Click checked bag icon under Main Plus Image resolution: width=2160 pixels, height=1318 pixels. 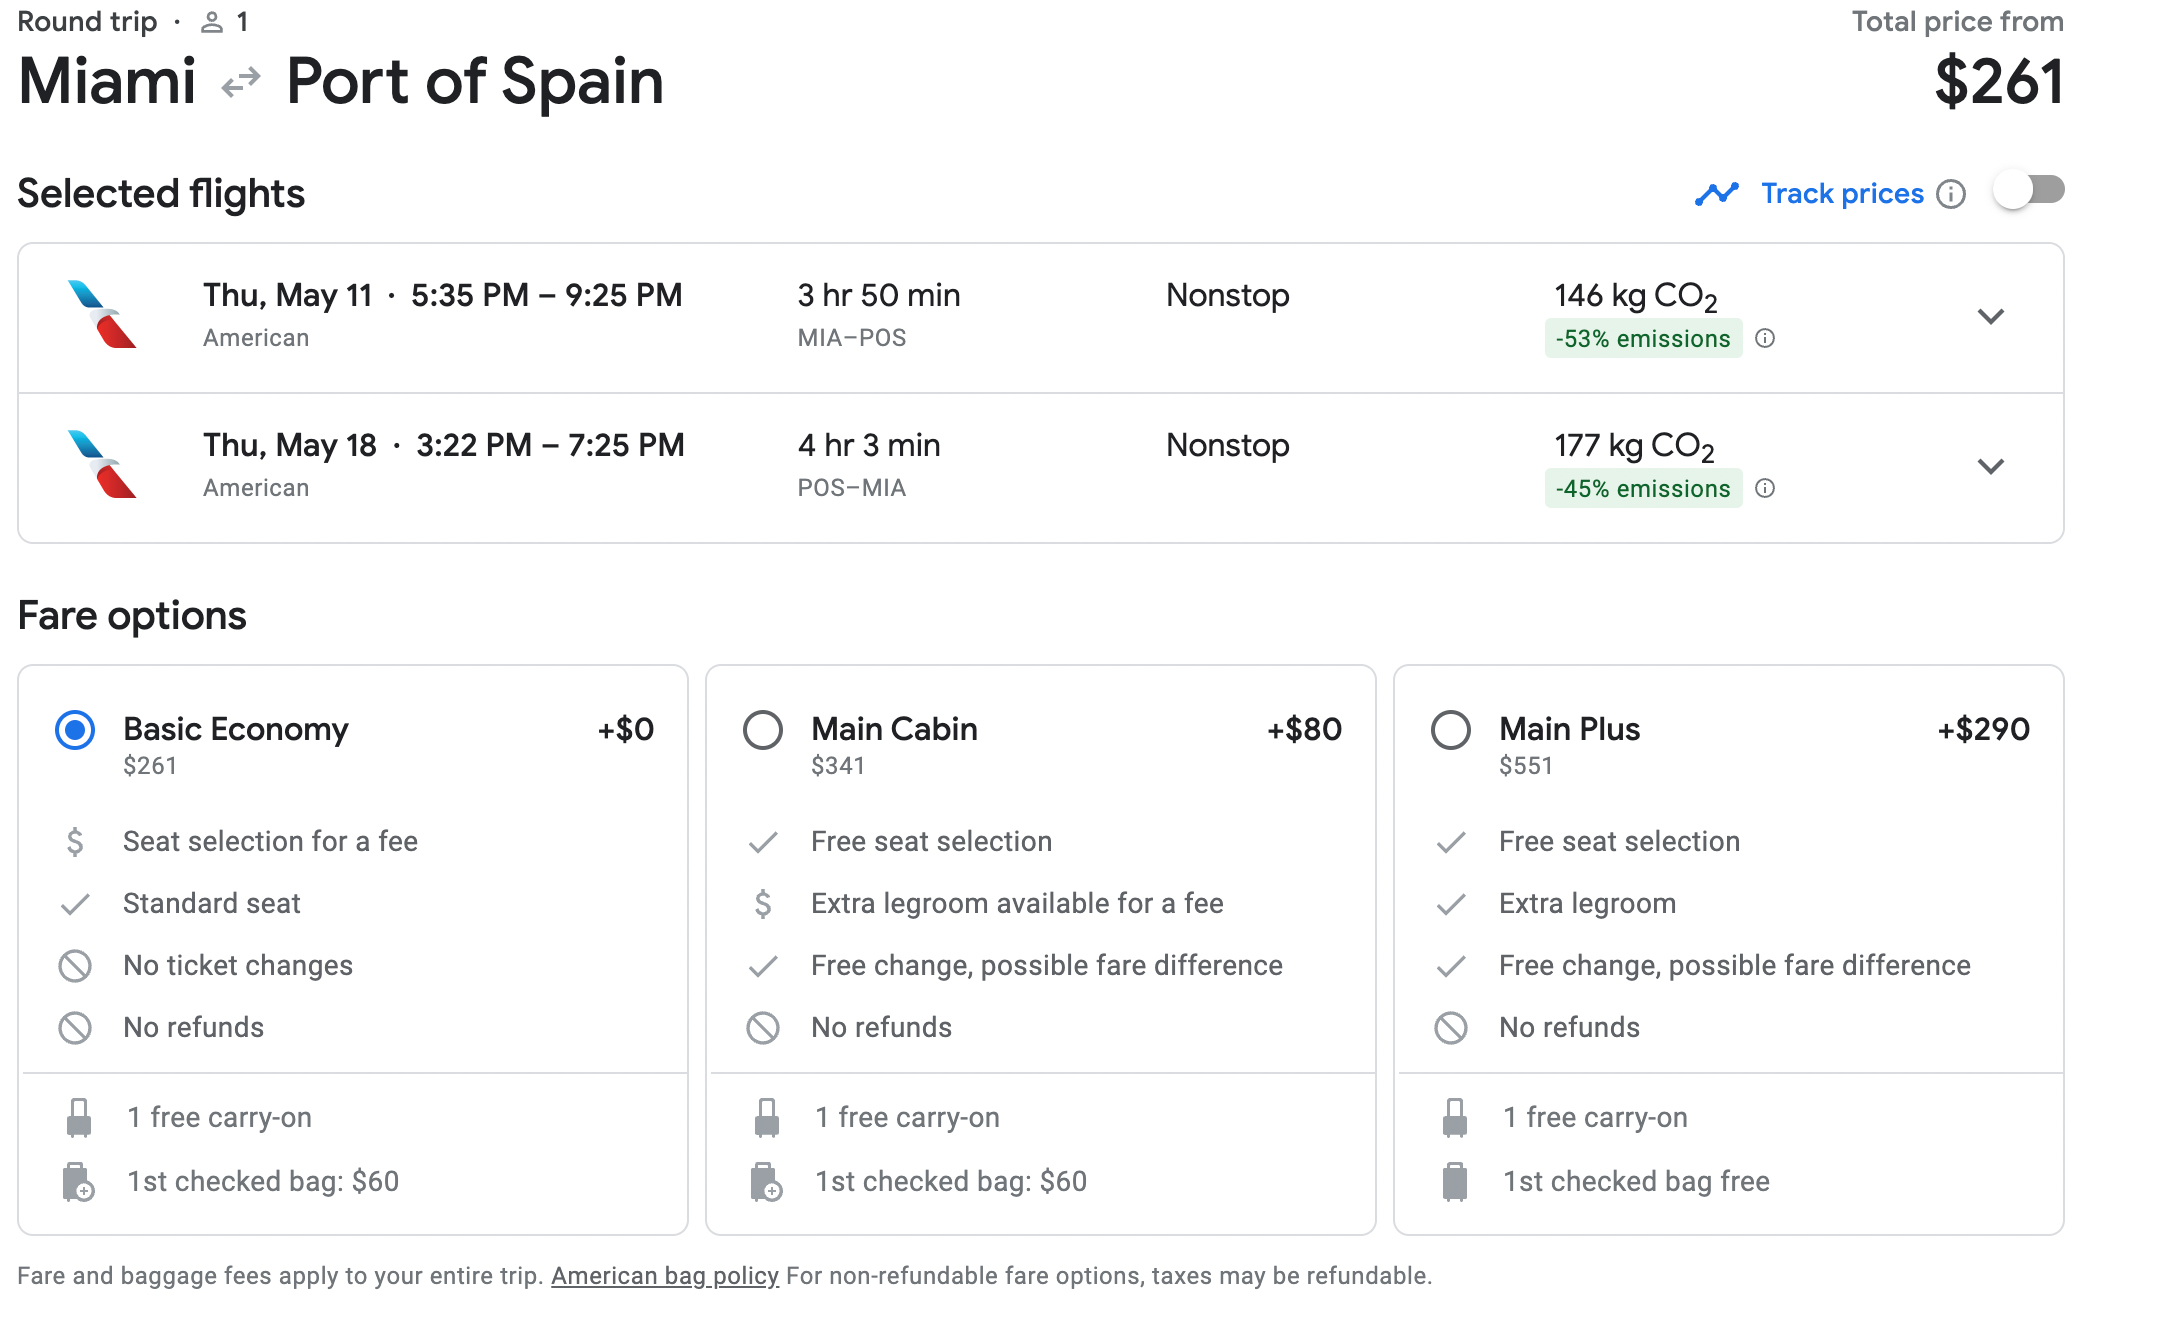[x=1455, y=1181]
